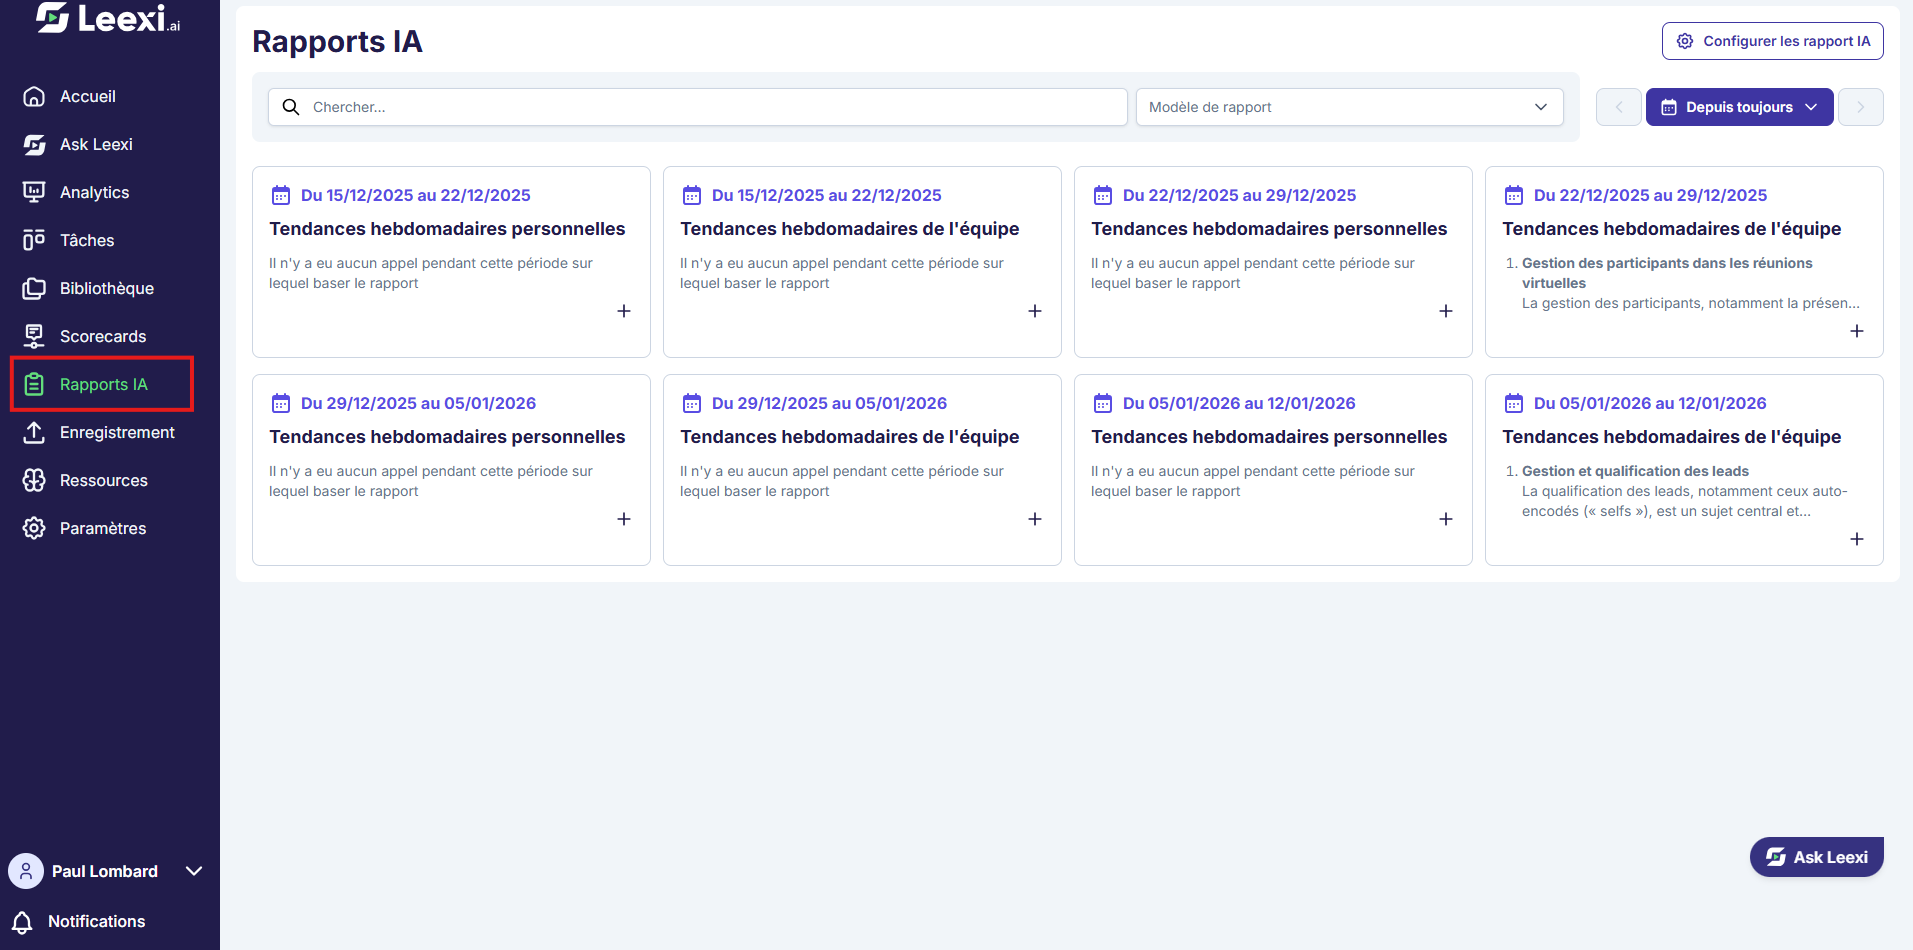This screenshot has height=950, width=1913.
Task: Select Scorecards in sidebar
Action: coord(103,336)
